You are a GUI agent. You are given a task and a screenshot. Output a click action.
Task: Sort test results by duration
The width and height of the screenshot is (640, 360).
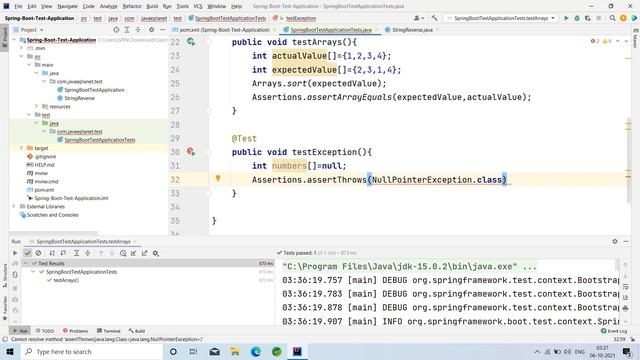pos(63,253)
